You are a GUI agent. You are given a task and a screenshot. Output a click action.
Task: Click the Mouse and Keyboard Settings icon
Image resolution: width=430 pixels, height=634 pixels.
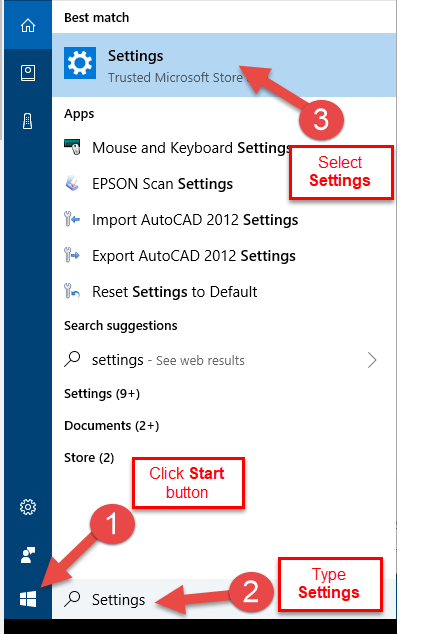[73, 147]
